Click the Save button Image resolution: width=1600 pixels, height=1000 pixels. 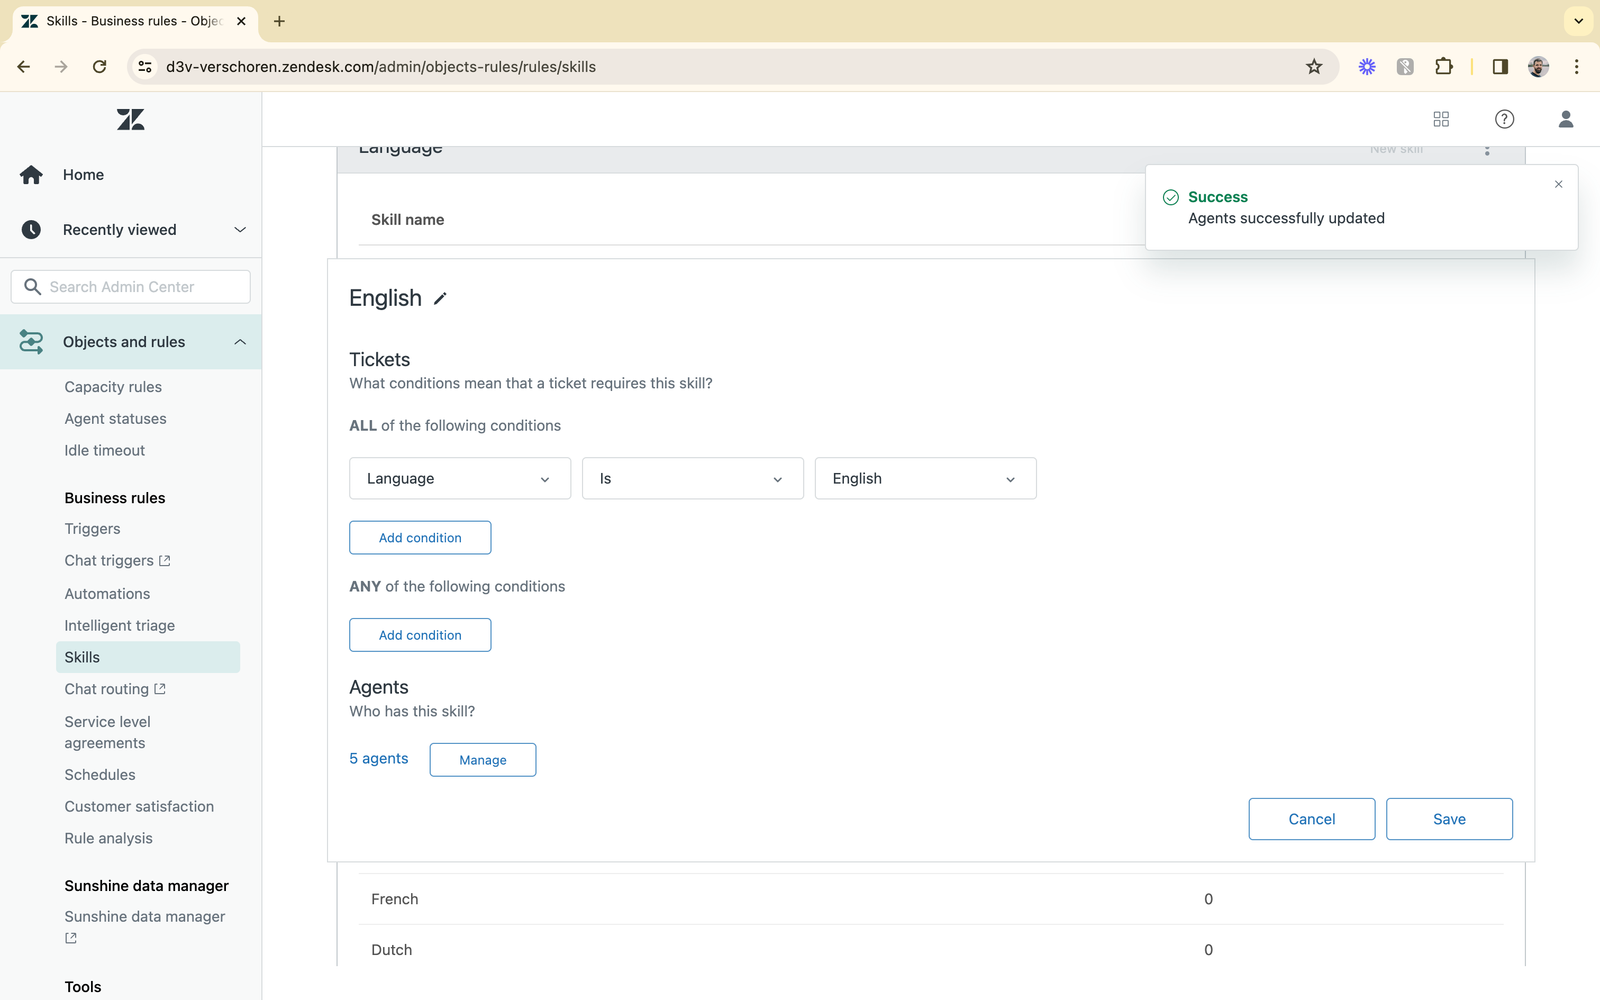(x=1449, y=819)
